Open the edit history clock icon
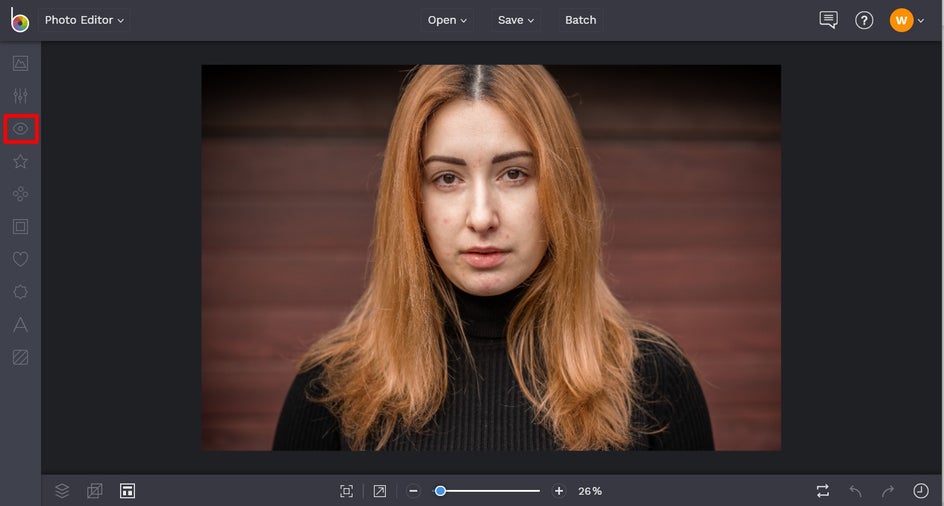944x506 pixels. click(x=921, y=491)
